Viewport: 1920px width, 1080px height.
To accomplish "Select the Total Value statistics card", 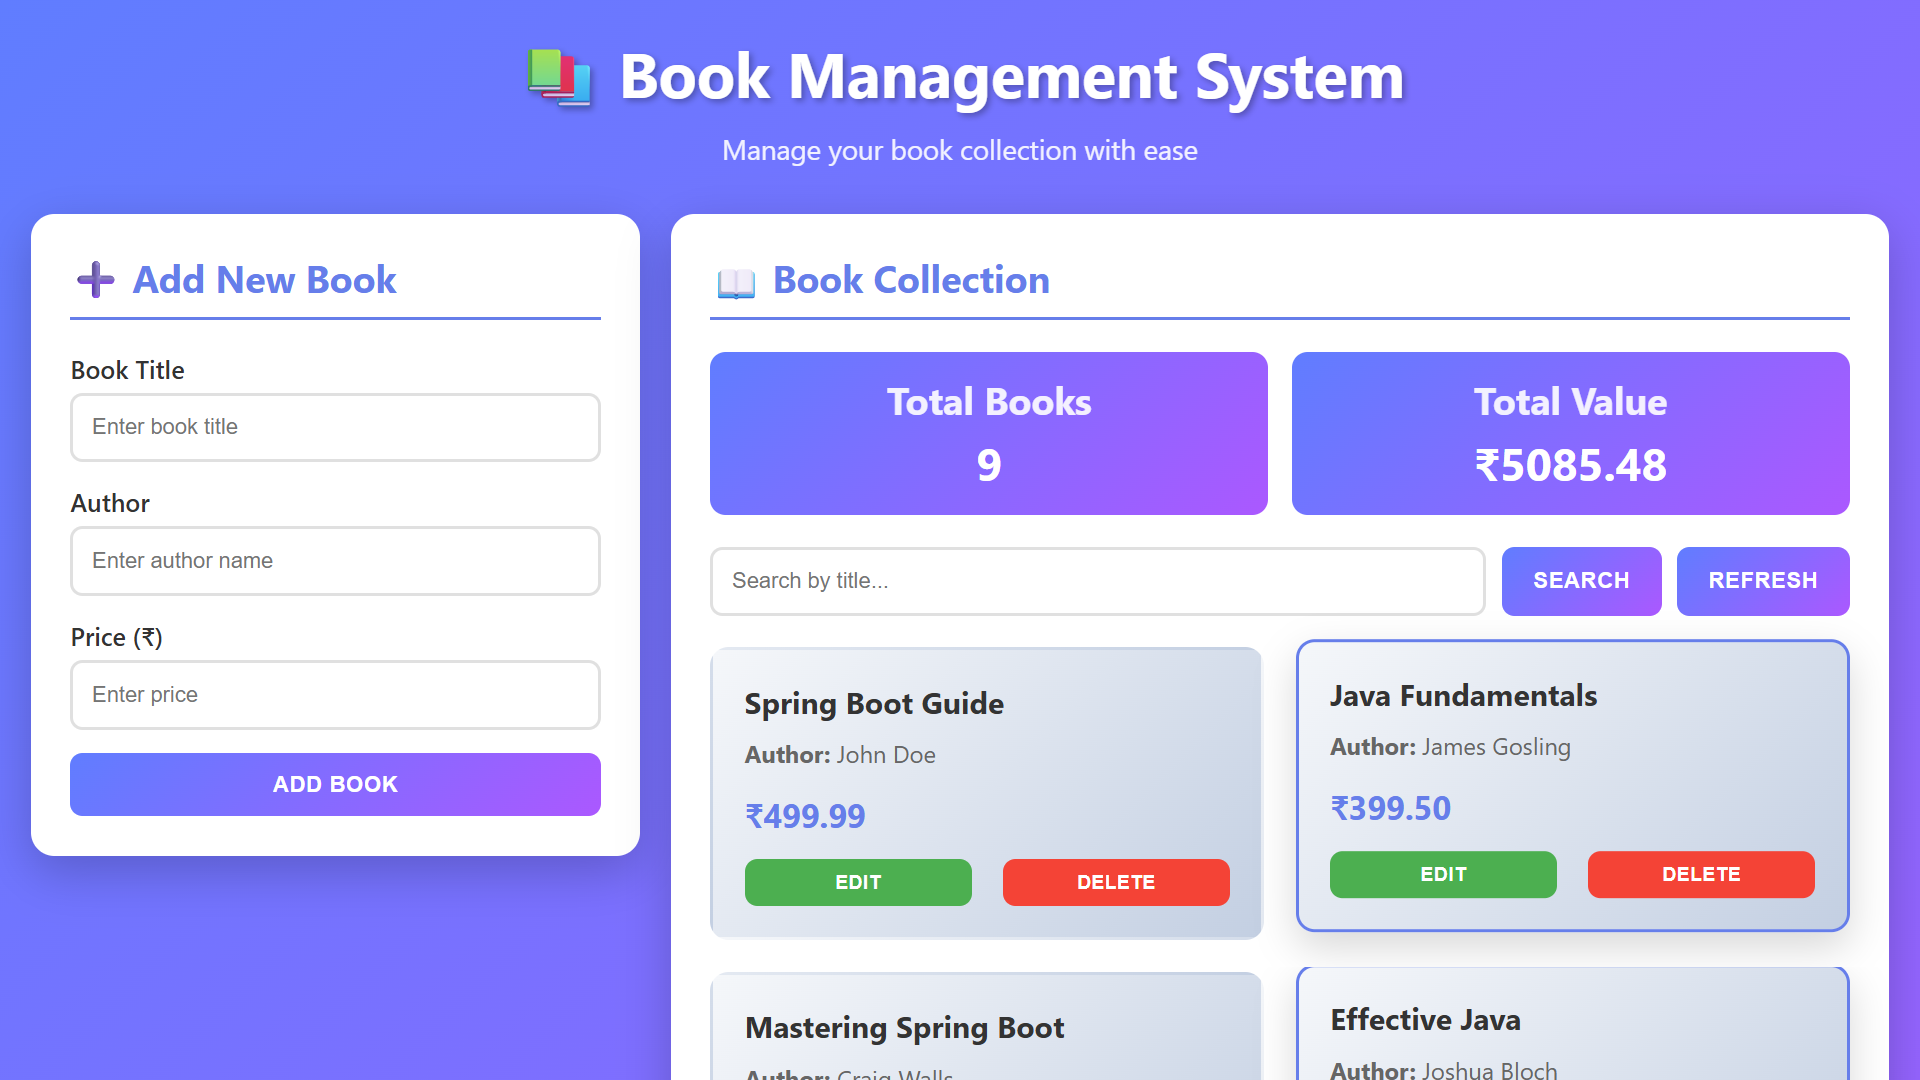I will click(1570, 433).
